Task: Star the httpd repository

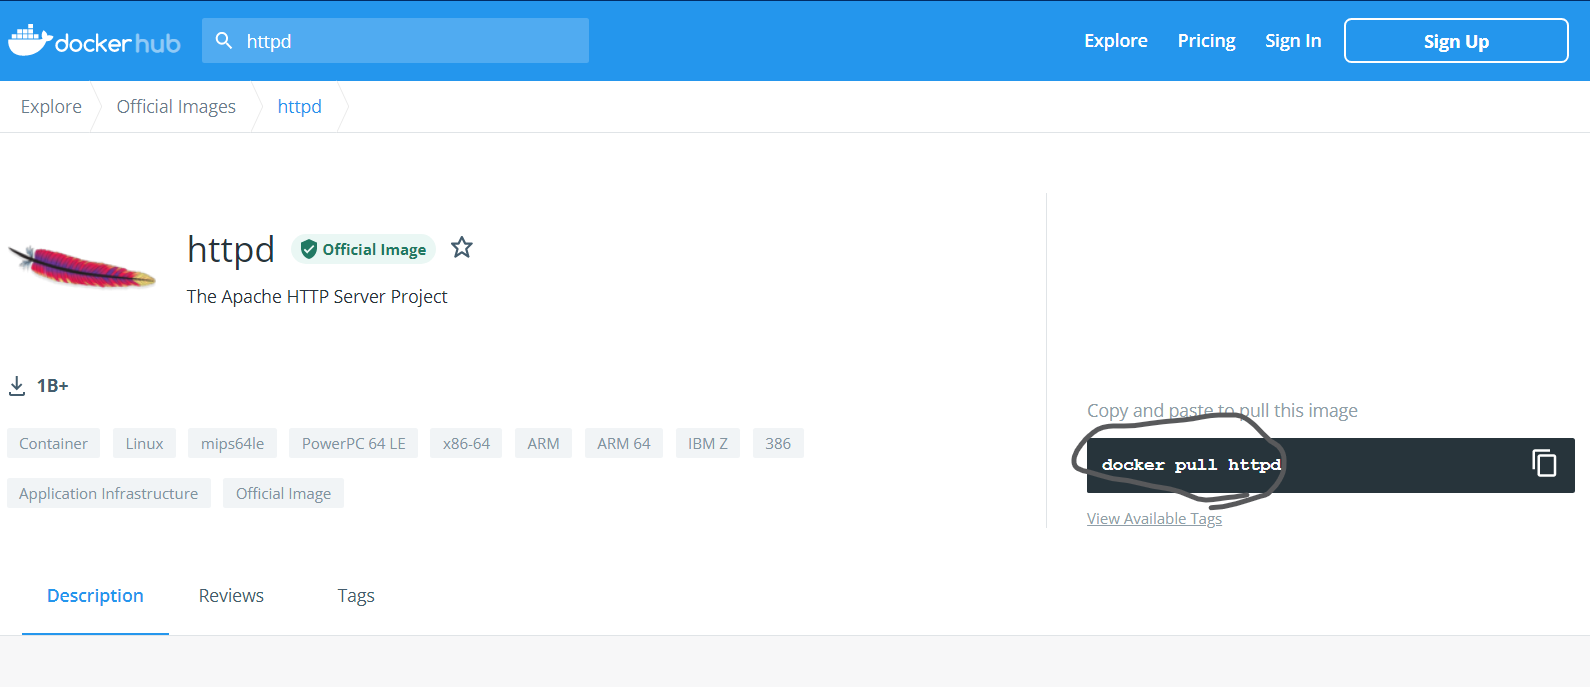Action: click(461, 247)
